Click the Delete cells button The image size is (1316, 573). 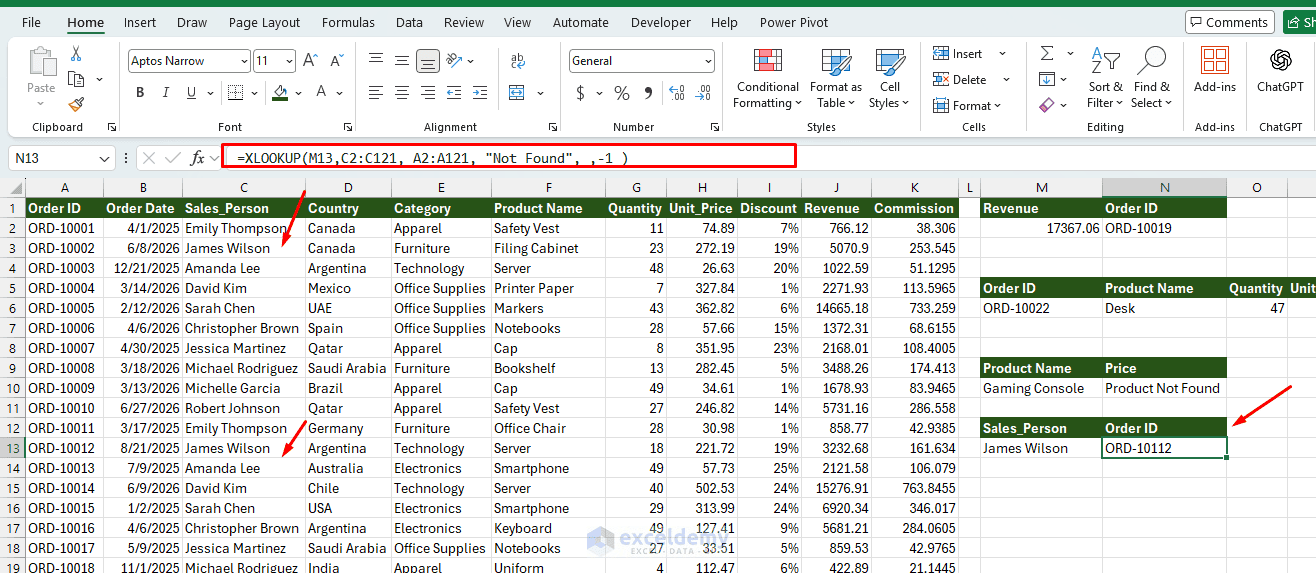click(x=960, y=79)
